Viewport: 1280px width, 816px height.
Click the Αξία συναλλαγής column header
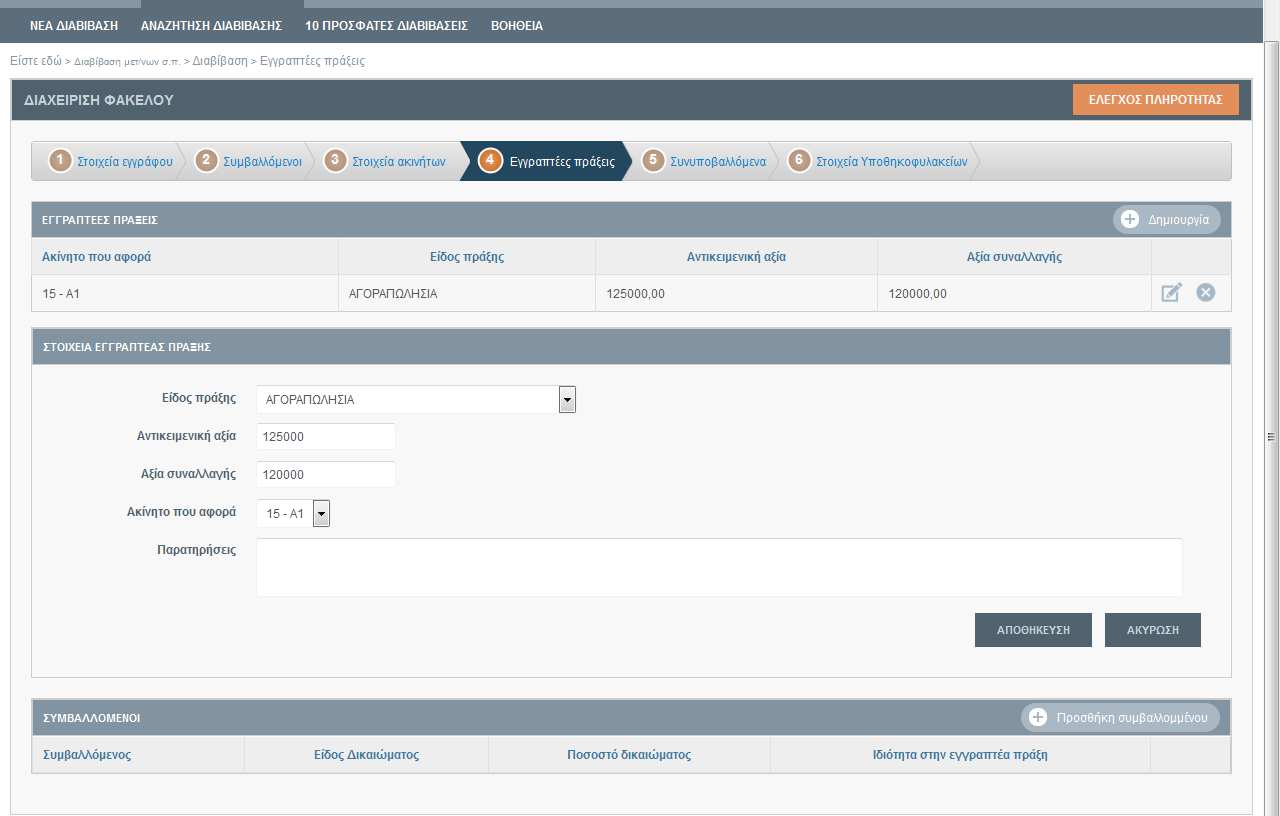coord(1014,257)
